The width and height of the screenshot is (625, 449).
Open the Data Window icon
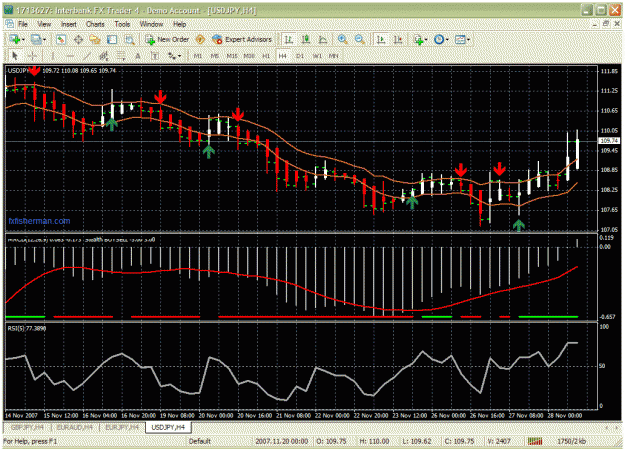78,39
